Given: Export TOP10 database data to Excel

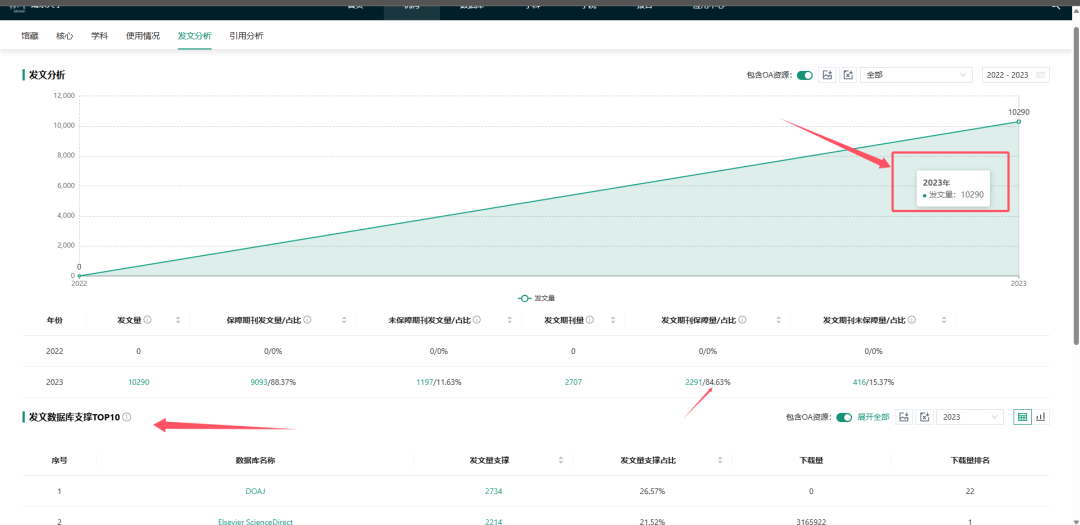Looking at the screenshot, I should 924,417.
